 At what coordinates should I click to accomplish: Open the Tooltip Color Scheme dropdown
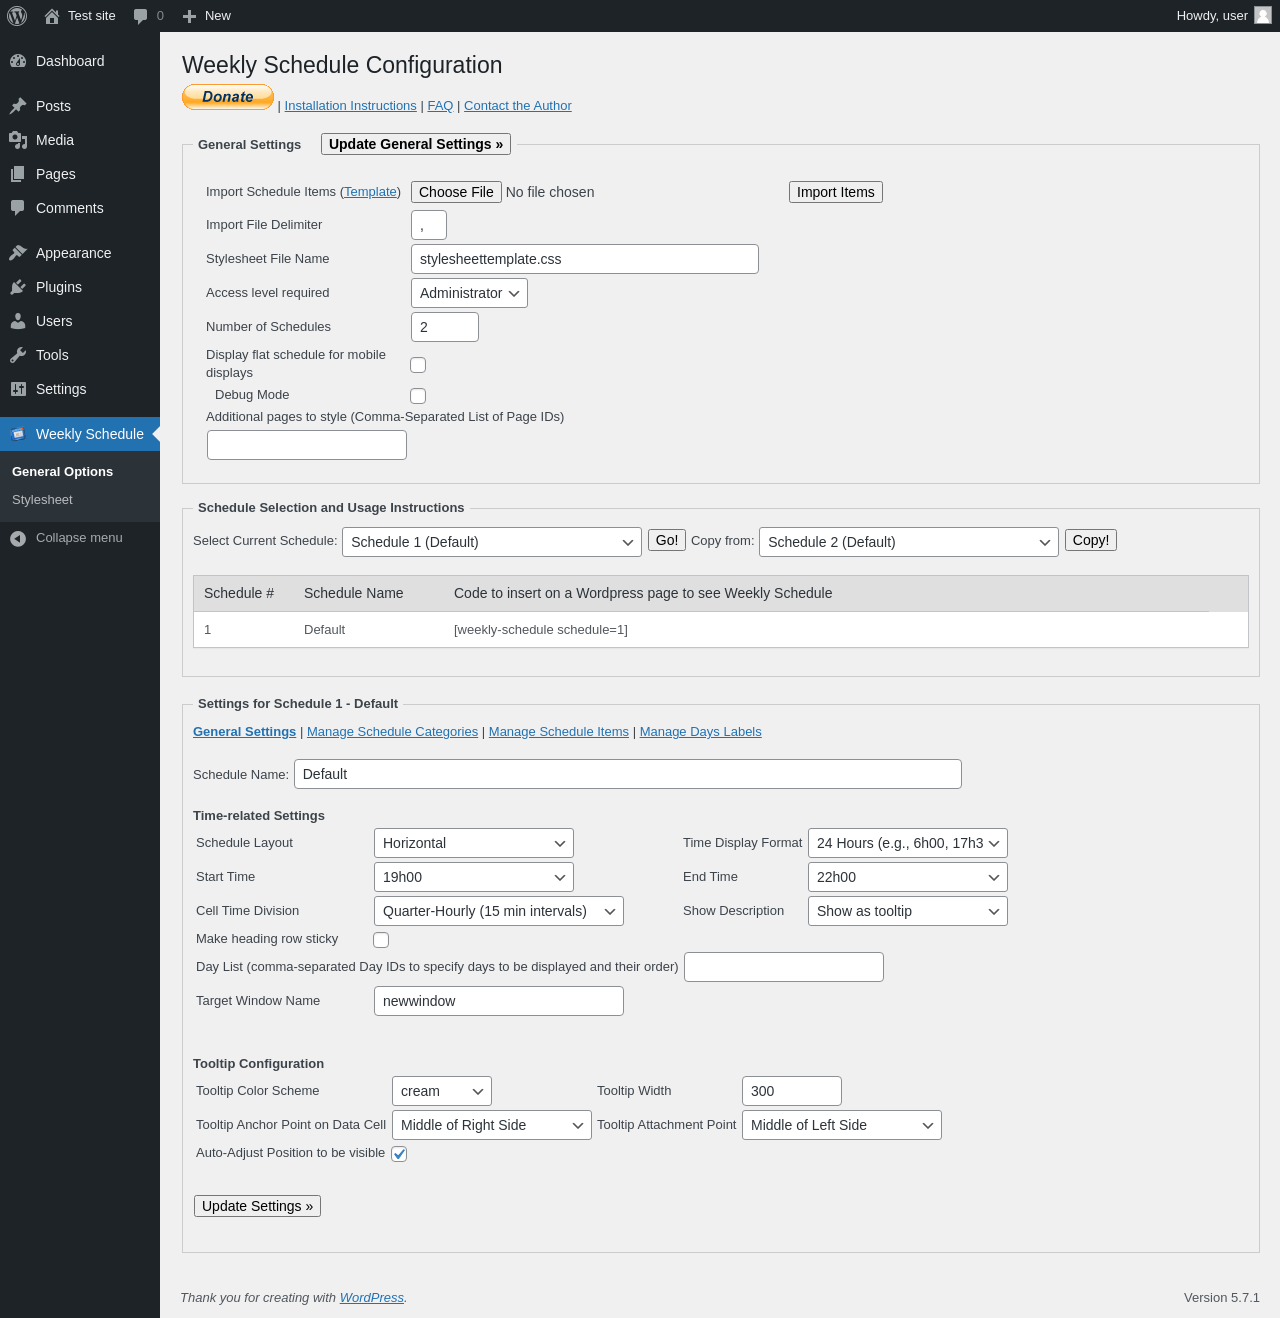coord(442,1091)
